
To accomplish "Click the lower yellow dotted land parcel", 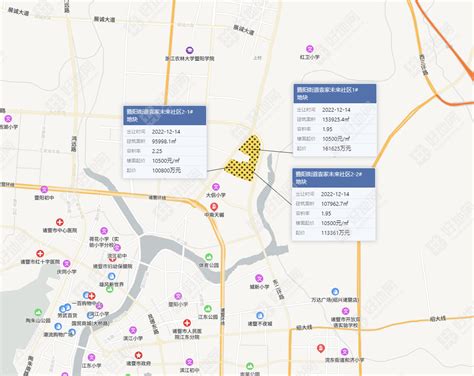I will click(240, 170).
